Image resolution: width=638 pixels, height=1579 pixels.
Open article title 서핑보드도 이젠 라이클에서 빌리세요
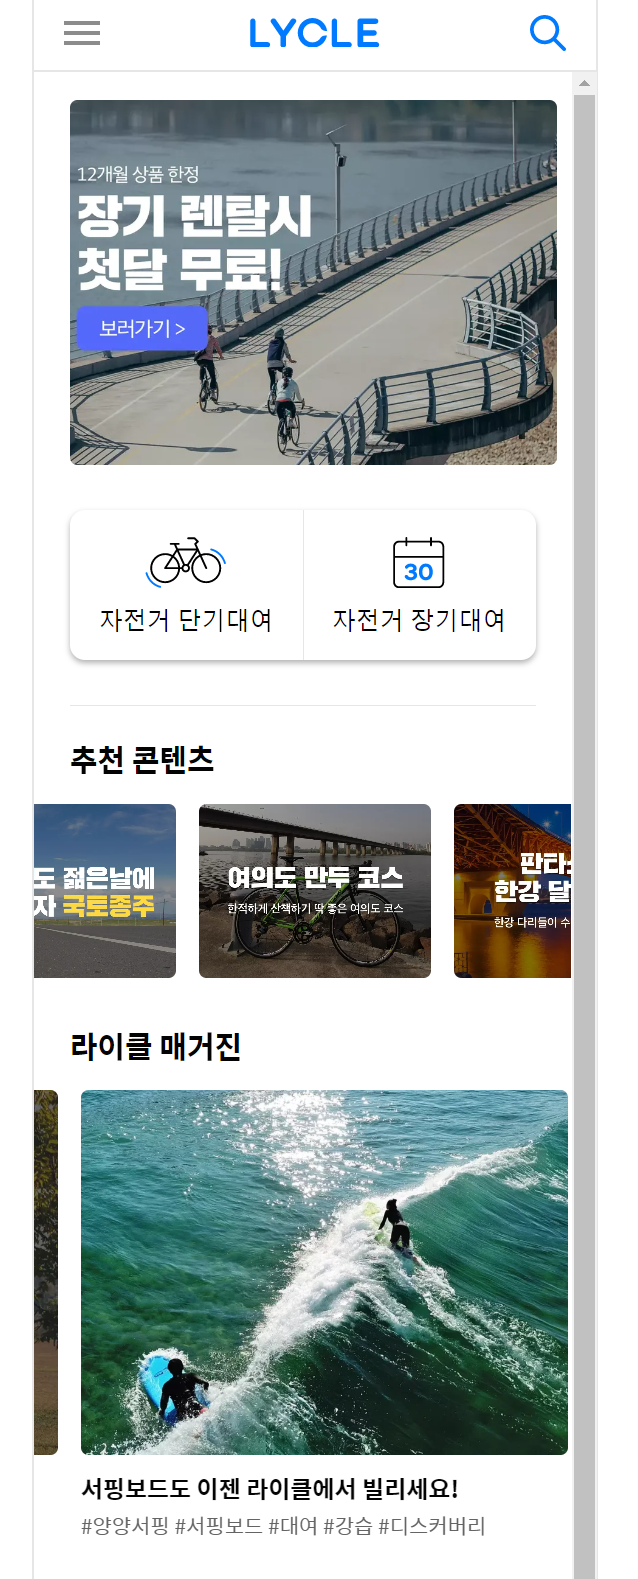pyautogui.click(x=270, y=1488)
